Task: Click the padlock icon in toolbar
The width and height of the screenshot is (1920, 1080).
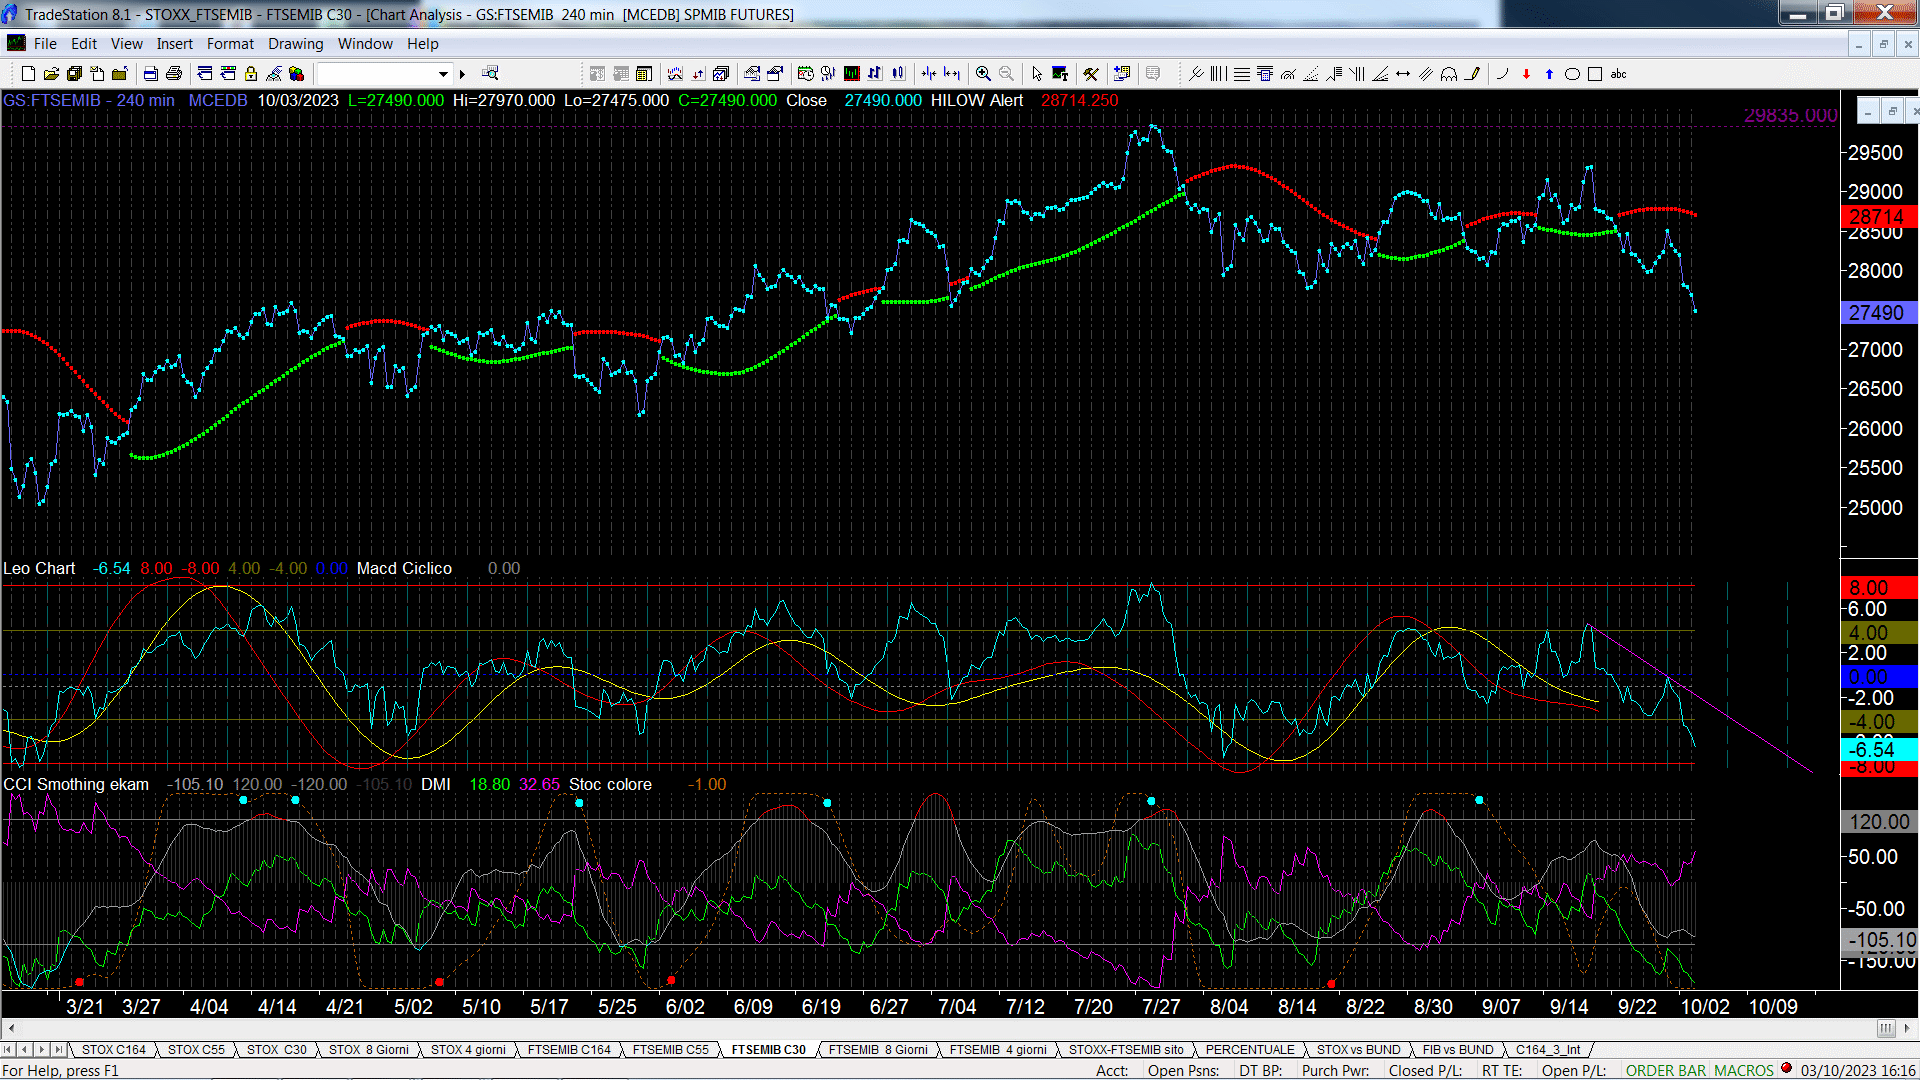Action: click(251, 74)
